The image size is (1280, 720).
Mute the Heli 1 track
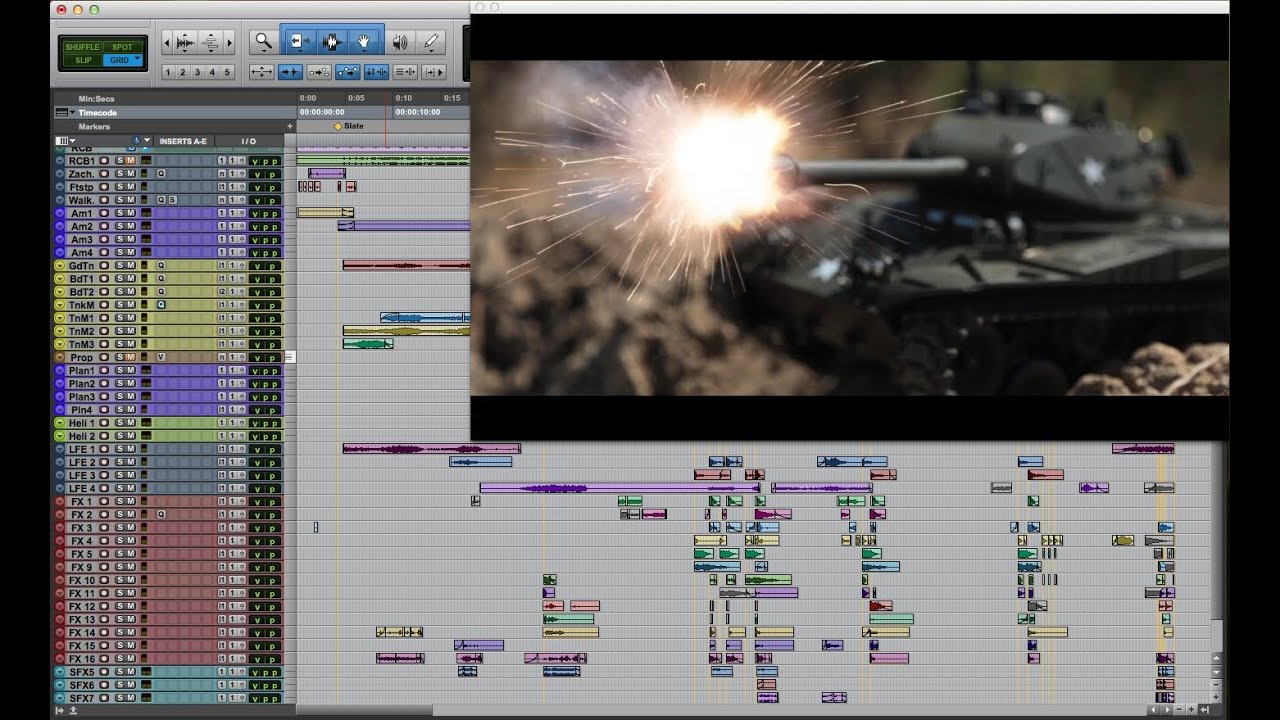pos(130,423)
